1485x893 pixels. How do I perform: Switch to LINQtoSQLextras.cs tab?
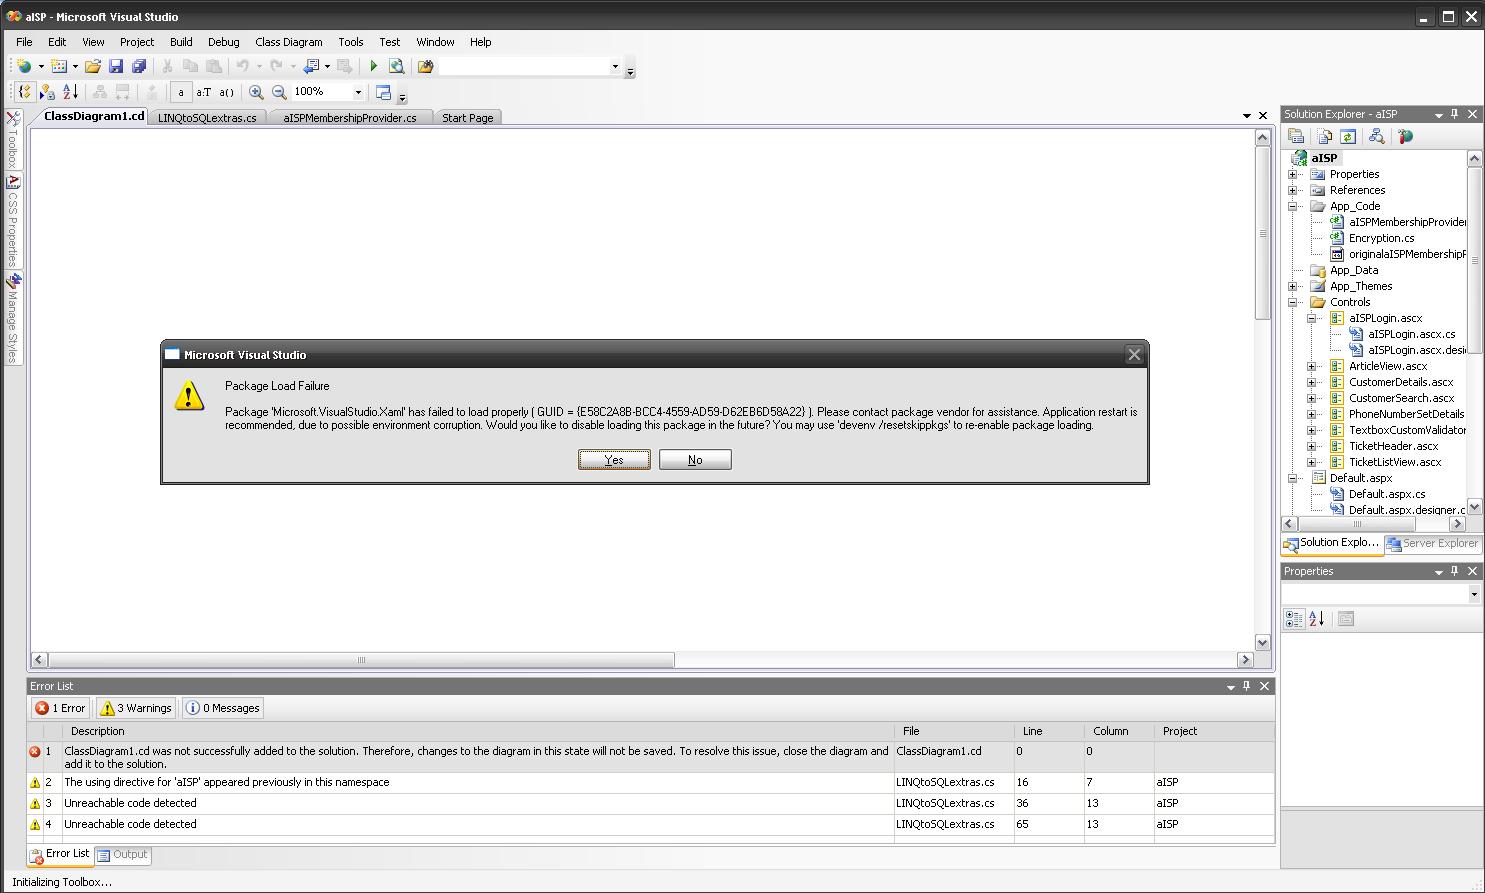(207, 118)
